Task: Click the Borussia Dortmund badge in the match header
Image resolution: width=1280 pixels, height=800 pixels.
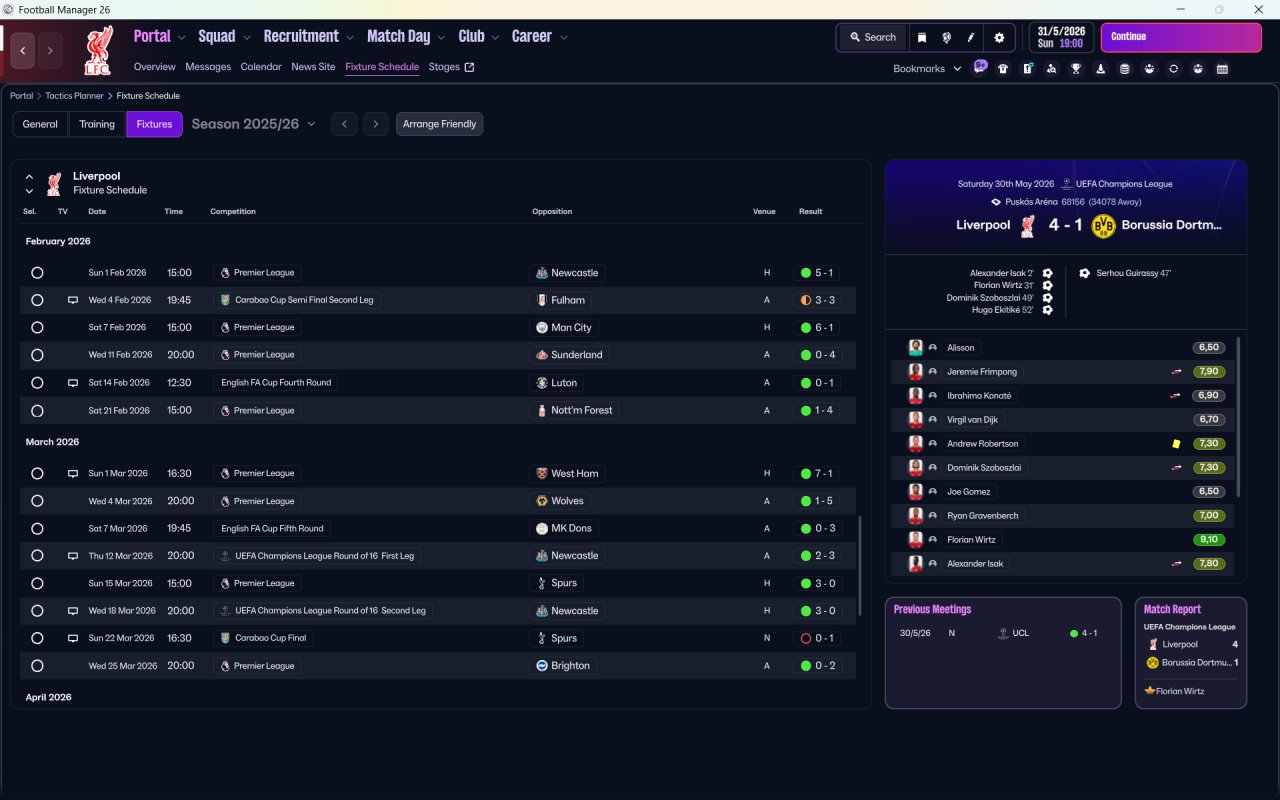Action: 1103,226
